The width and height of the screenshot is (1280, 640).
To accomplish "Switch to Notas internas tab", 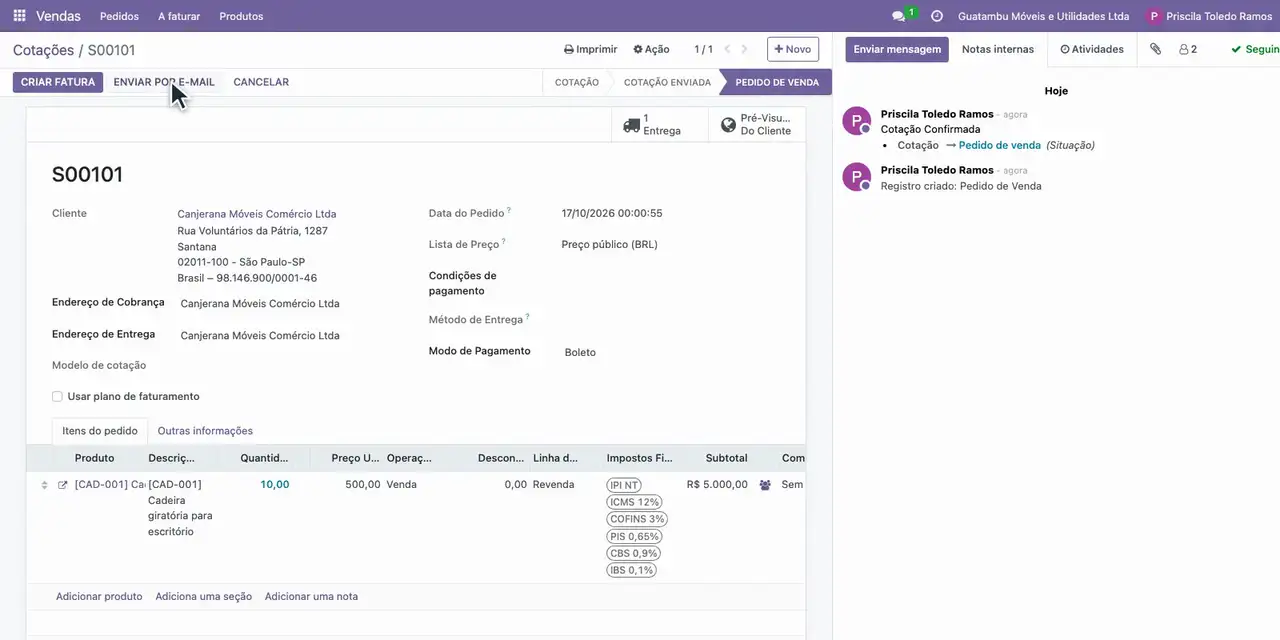I will [x=998, y=49].
